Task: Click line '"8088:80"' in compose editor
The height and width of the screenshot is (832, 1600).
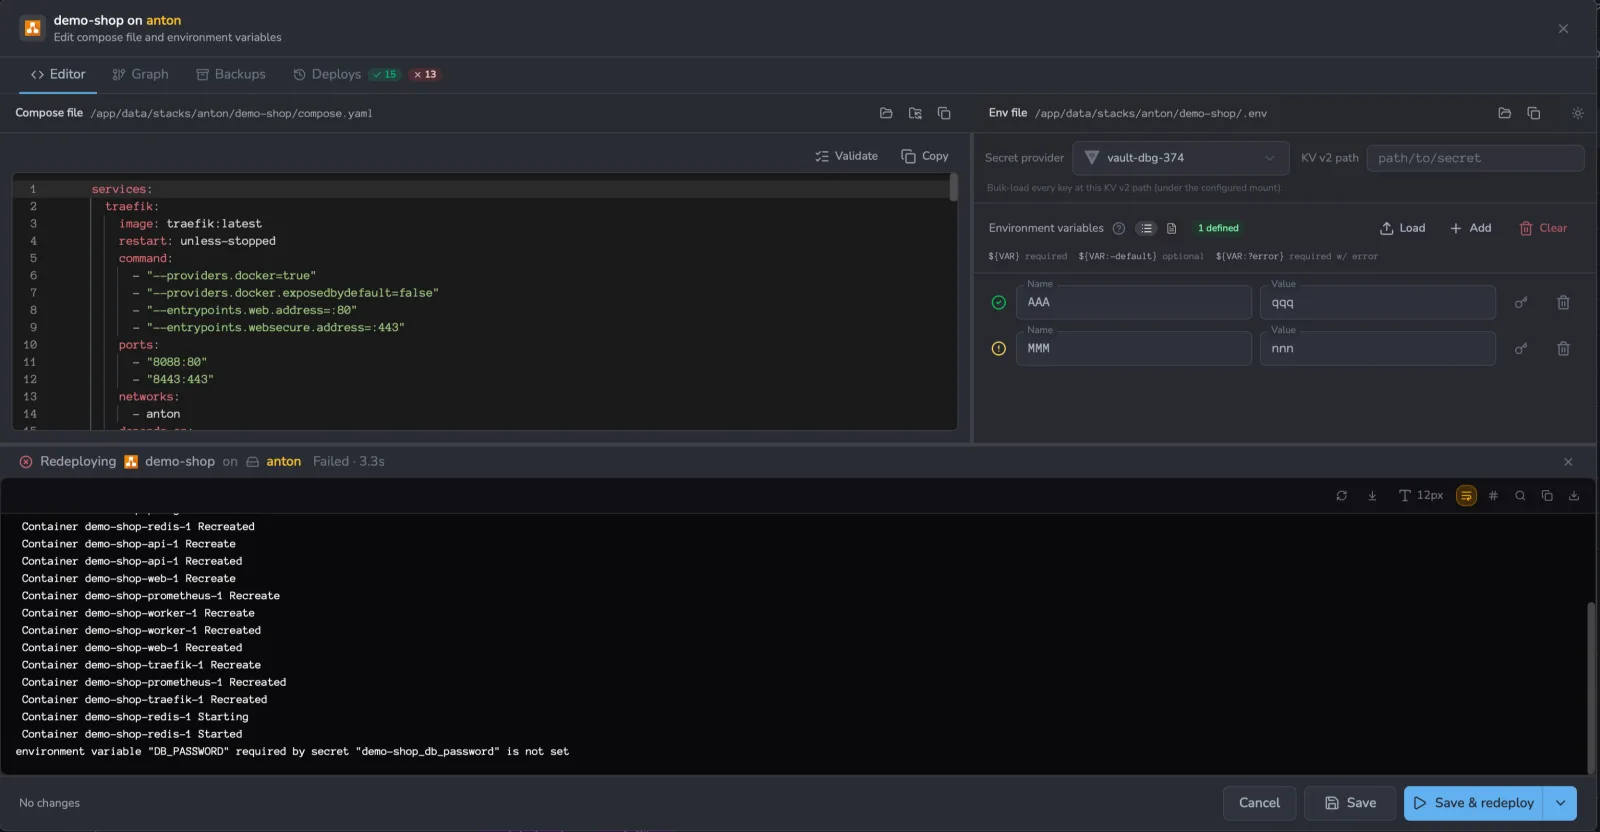Action: point(177,362)
